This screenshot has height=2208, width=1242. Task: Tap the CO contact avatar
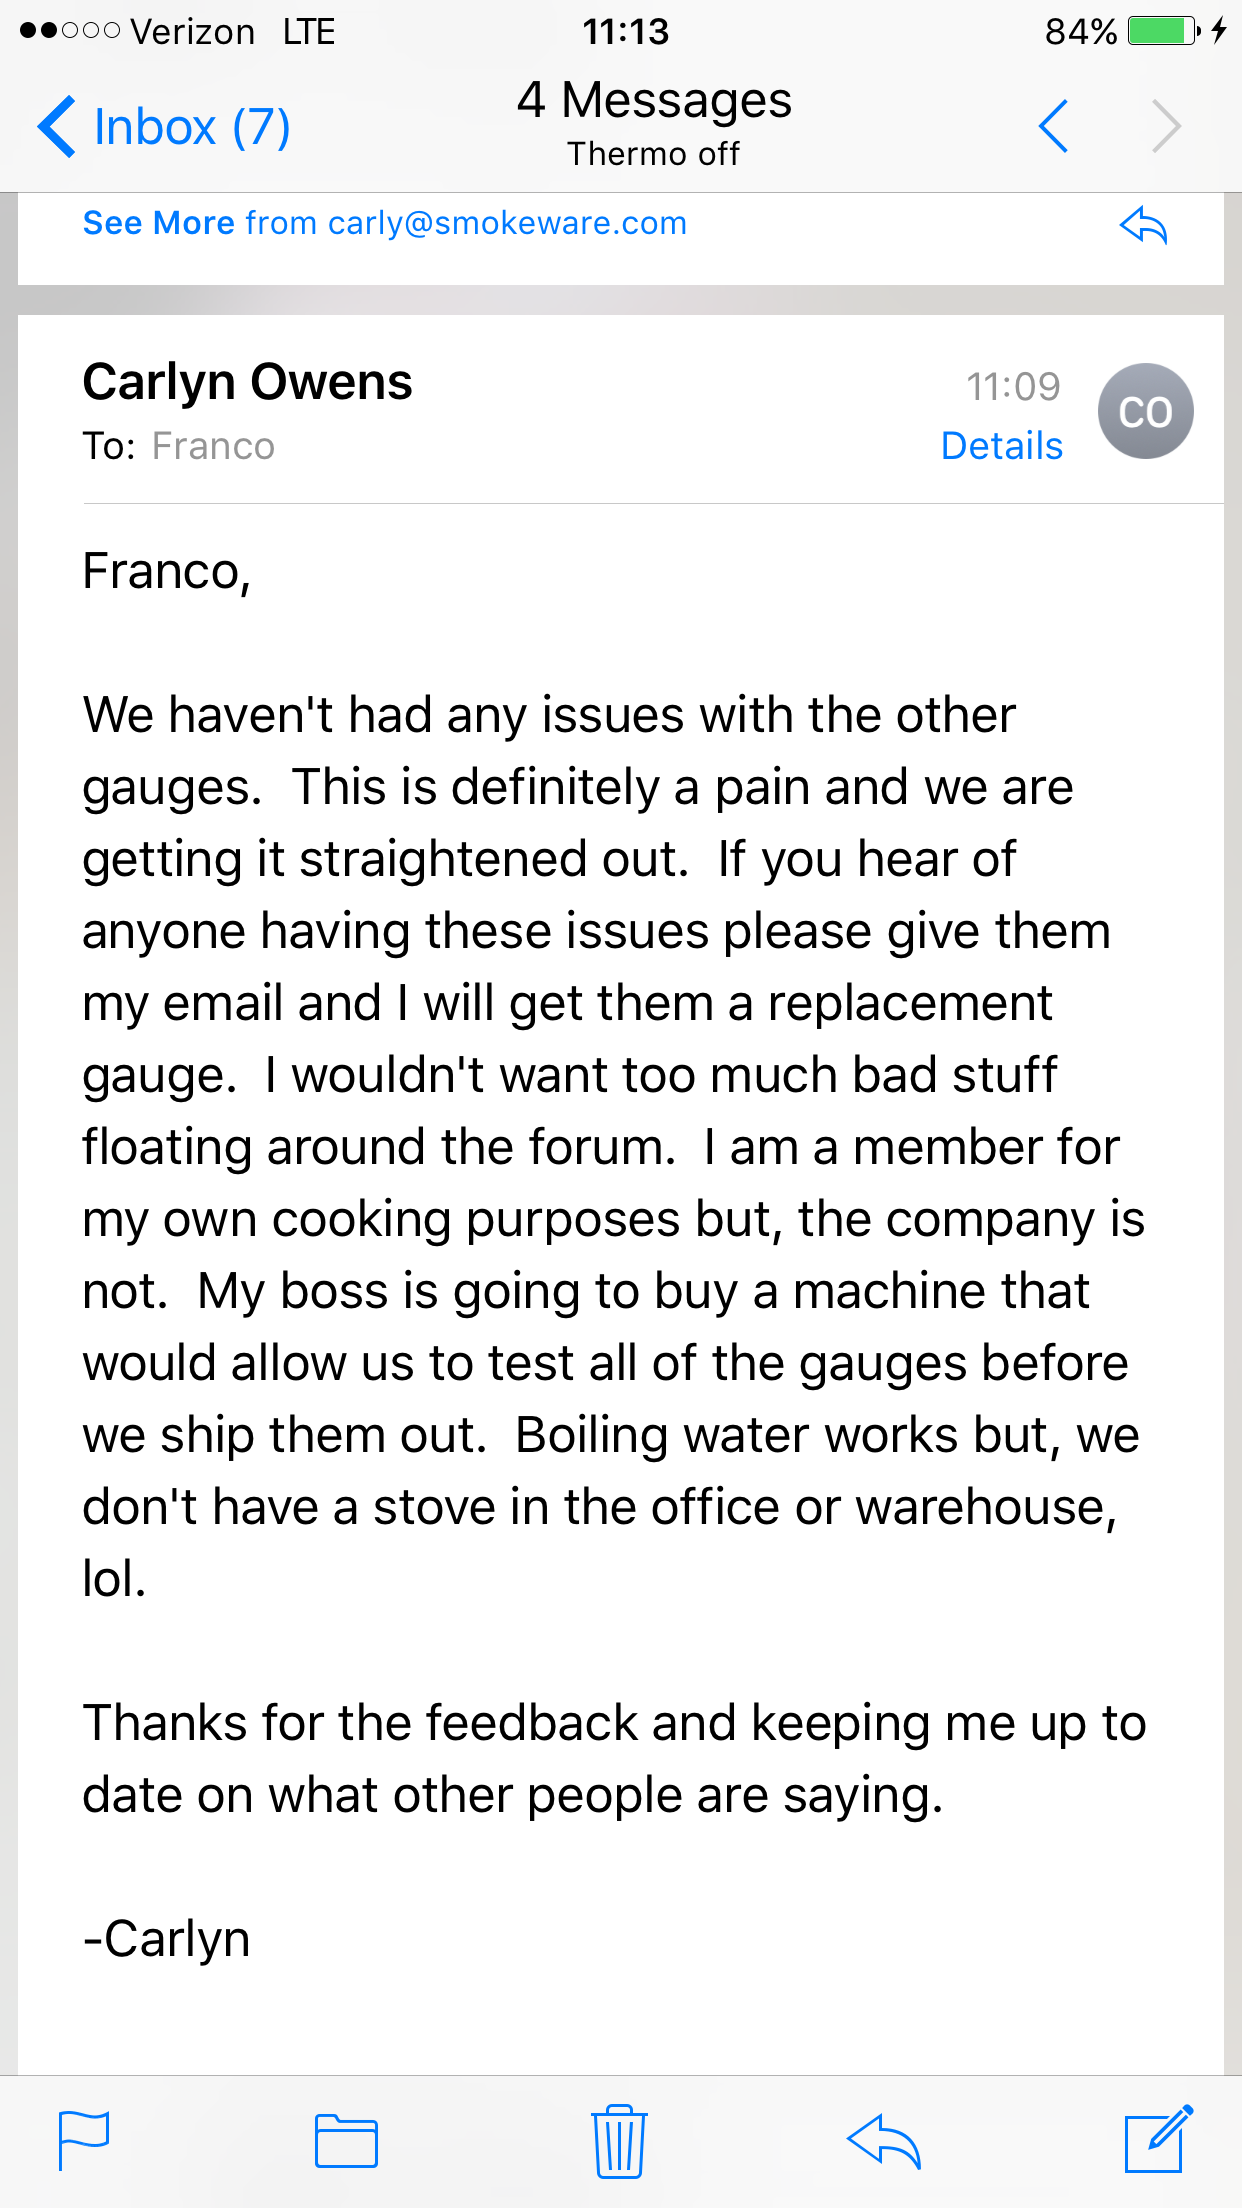[x=1145, y=411]
